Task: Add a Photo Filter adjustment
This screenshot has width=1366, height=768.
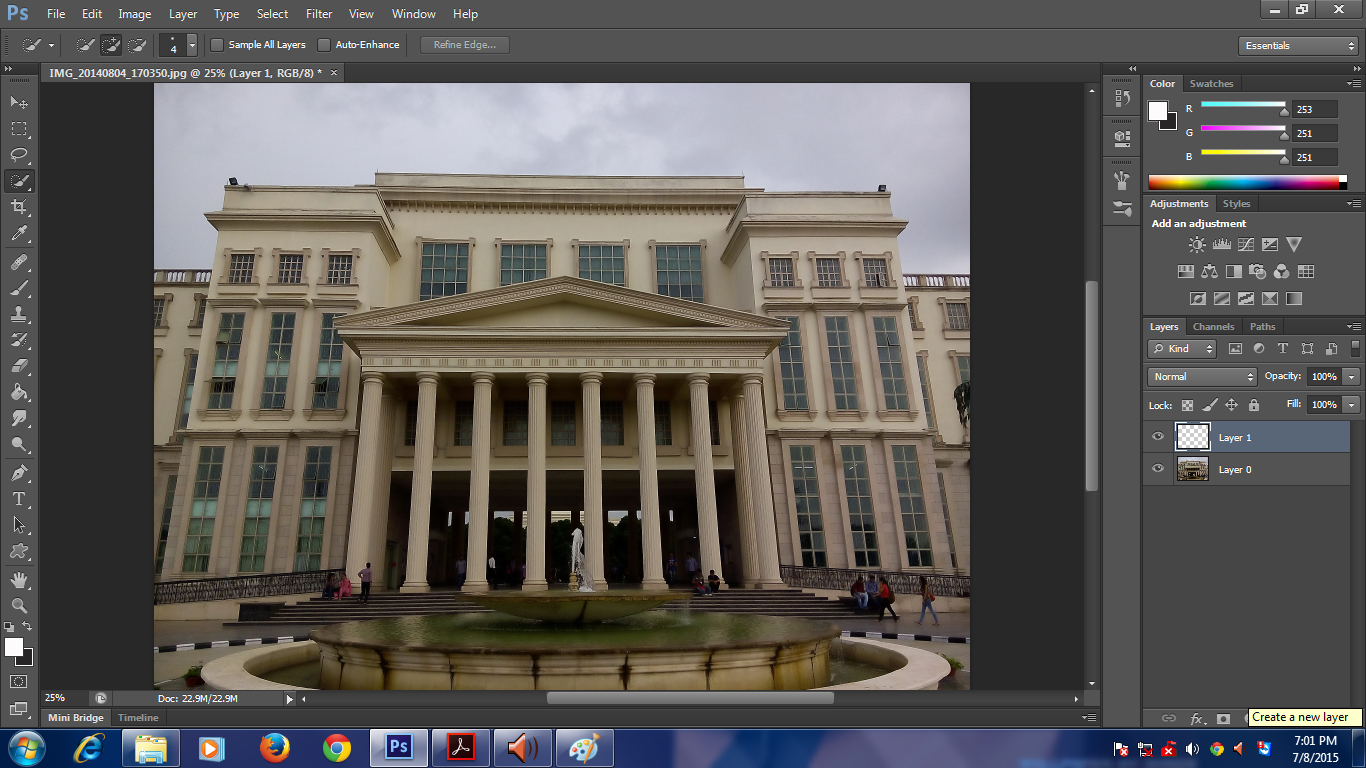Action: coord(1258,271)
